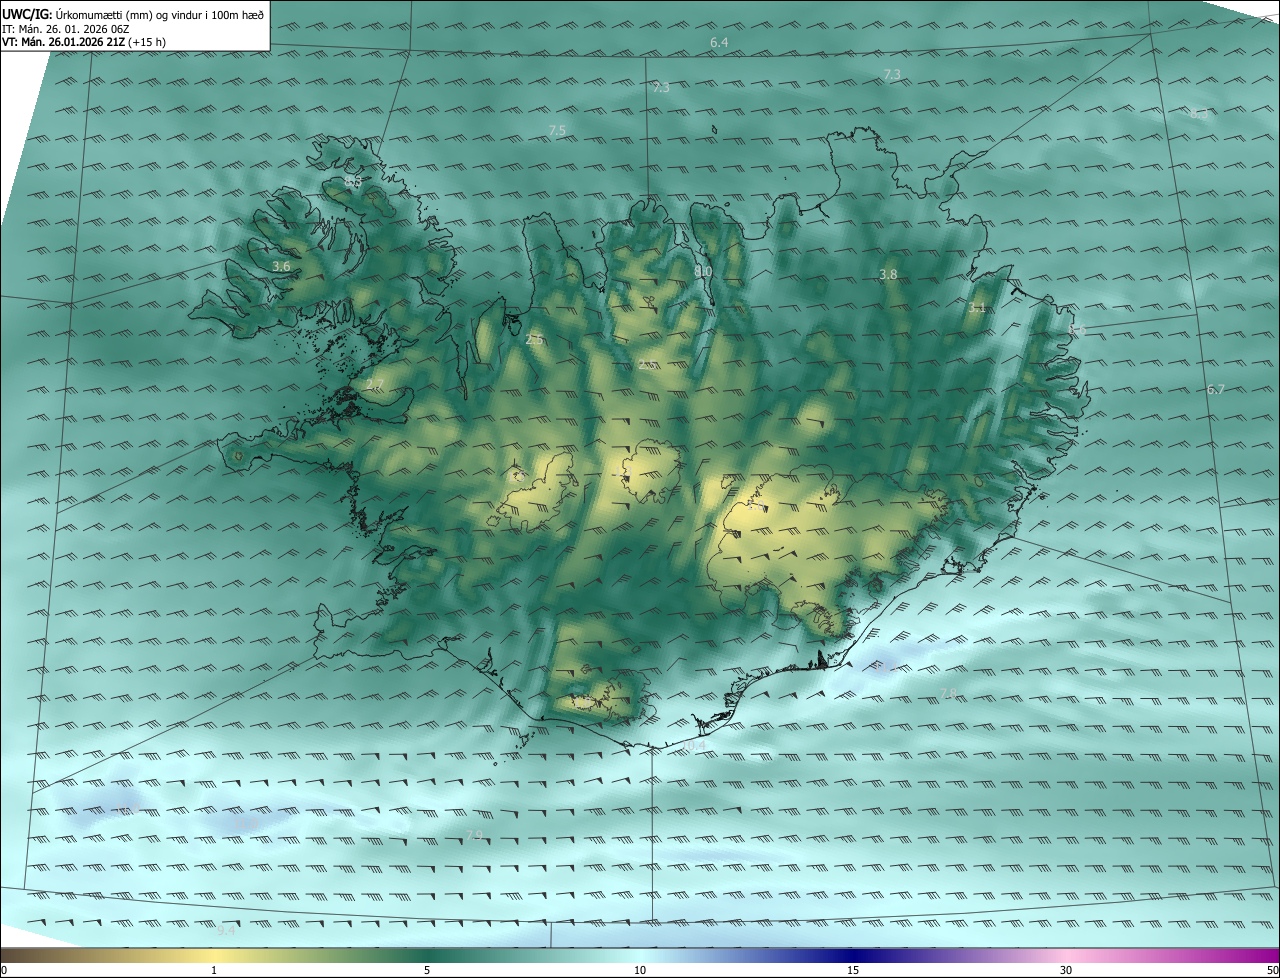Click the 1 tick label on the color scale

click(214, 970)
